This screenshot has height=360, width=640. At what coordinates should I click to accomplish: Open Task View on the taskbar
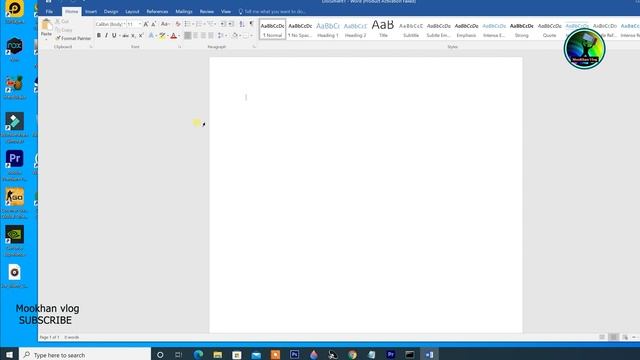[178, 355]
